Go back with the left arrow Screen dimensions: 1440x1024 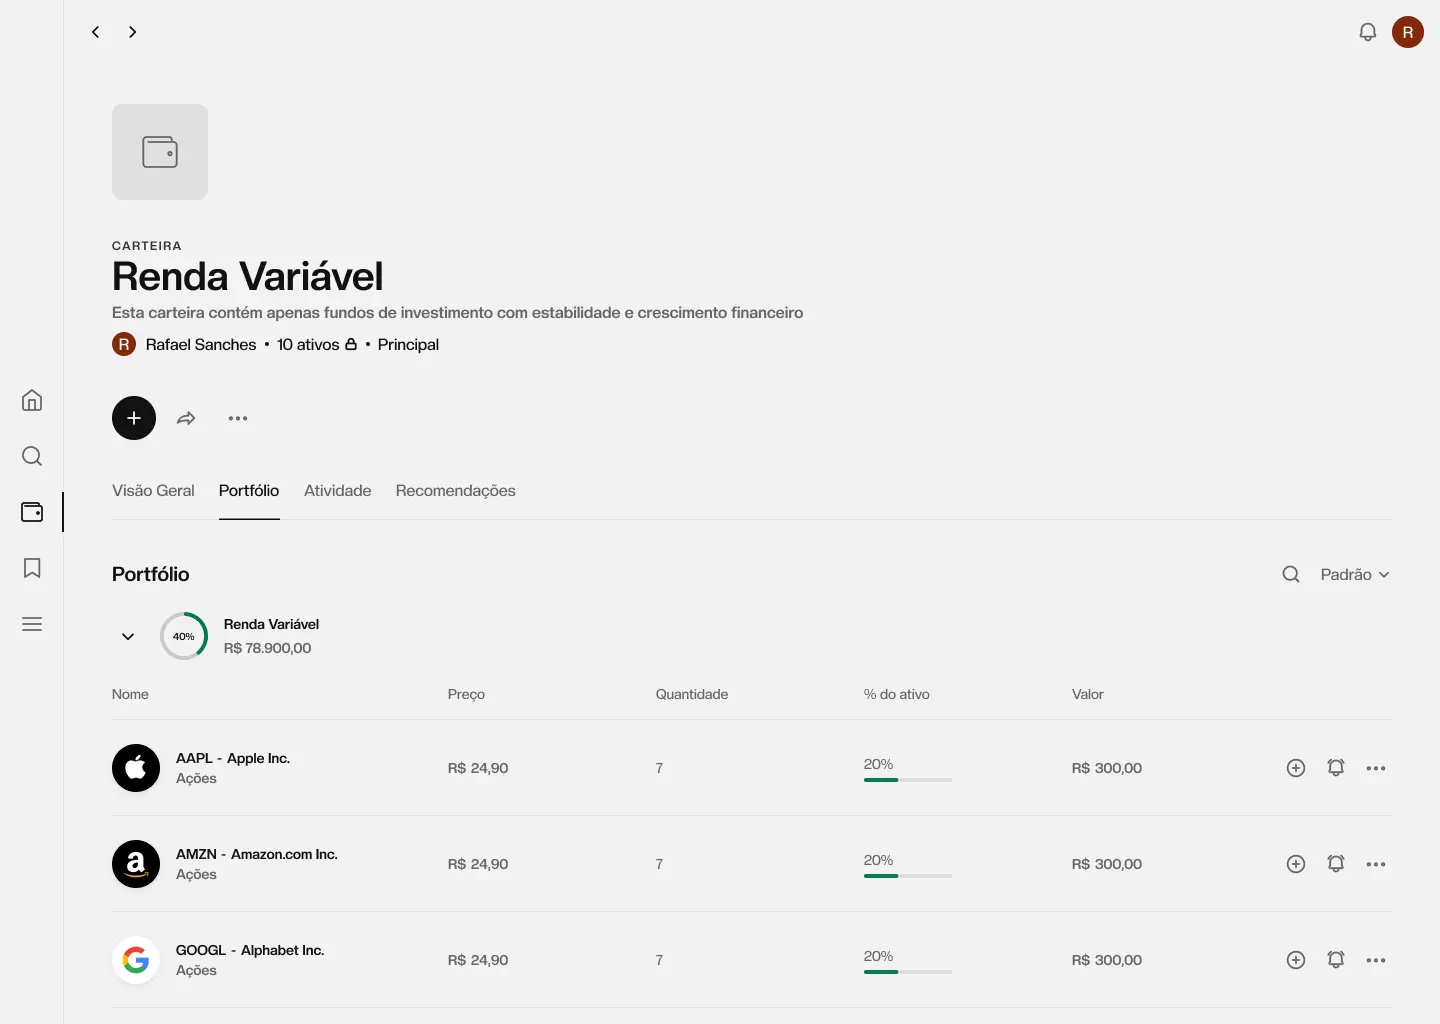96,32
